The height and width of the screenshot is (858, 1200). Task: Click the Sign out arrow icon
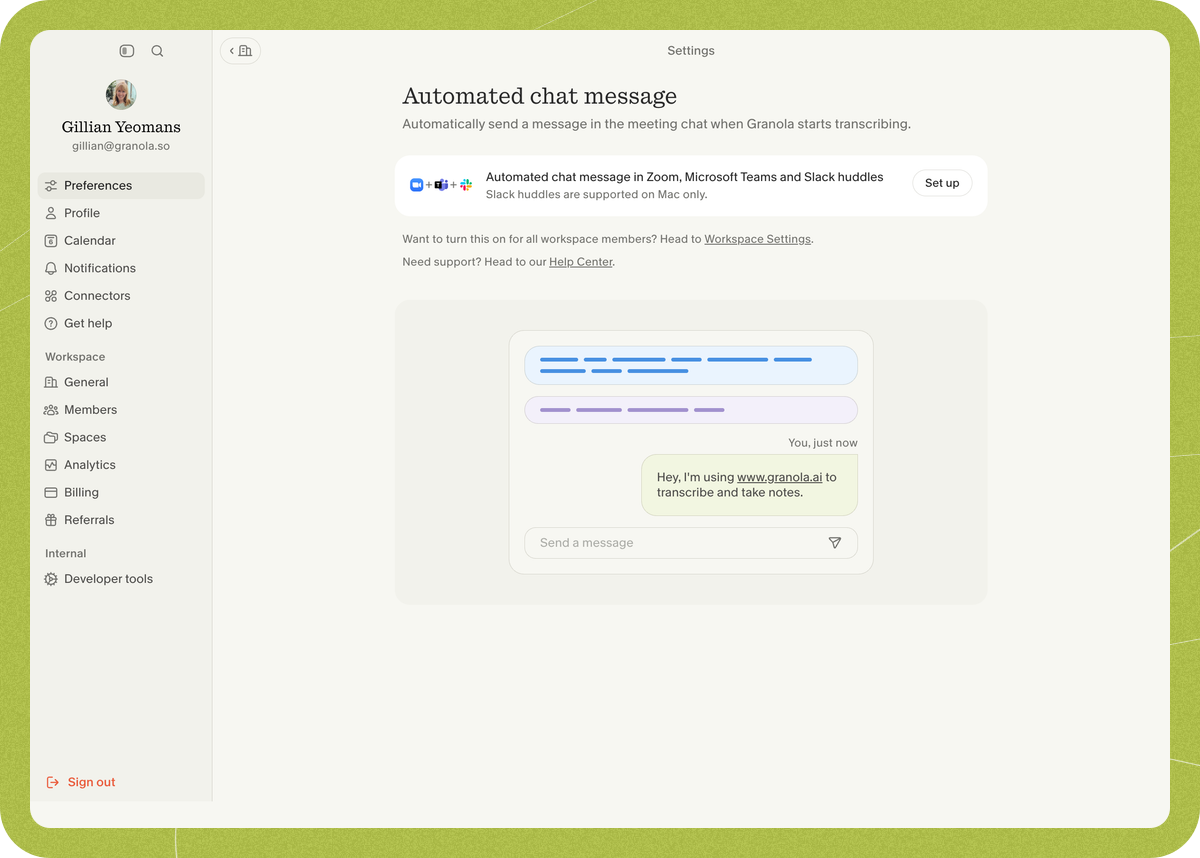53,782
